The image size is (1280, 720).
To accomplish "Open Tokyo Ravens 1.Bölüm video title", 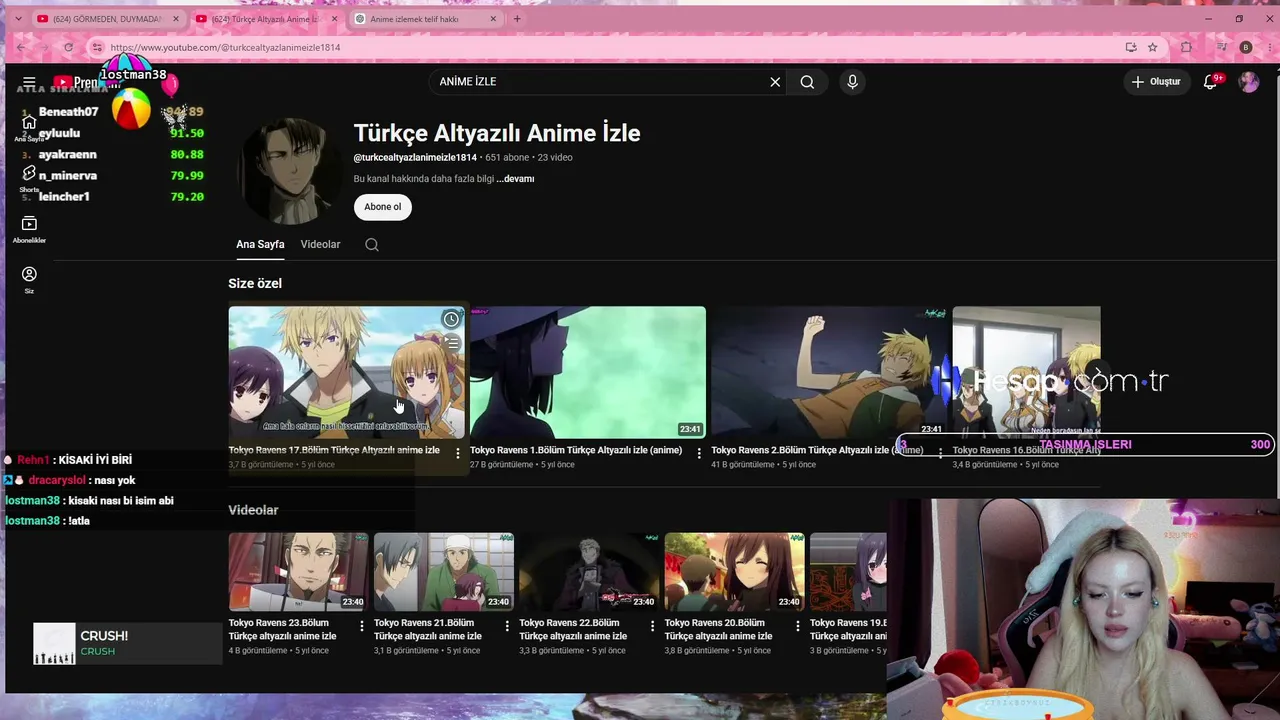I will [x=576, y=451].
